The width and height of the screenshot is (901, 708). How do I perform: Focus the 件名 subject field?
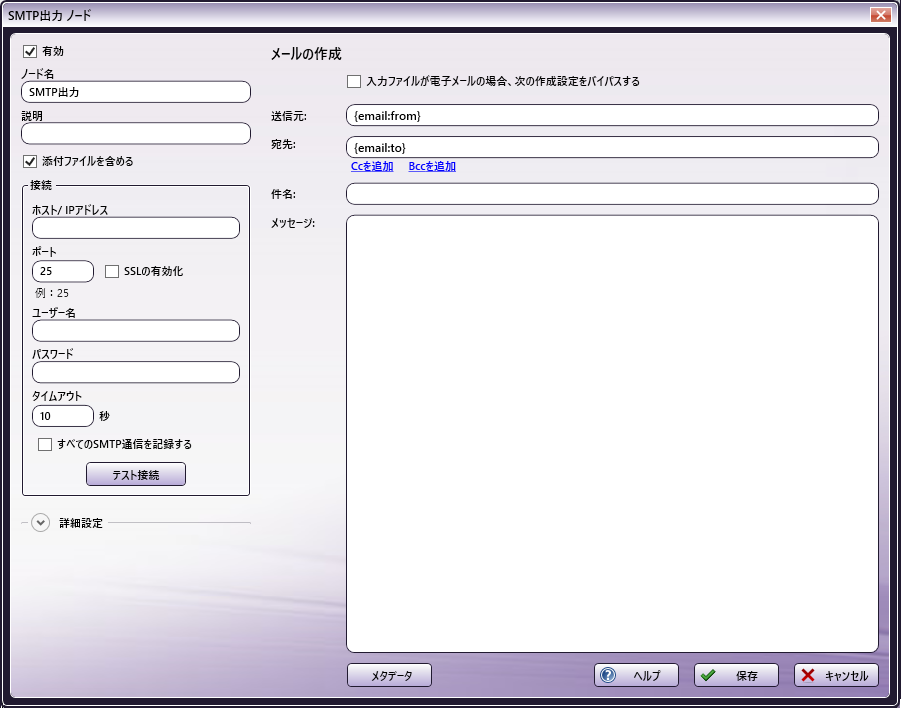[613, 194]
